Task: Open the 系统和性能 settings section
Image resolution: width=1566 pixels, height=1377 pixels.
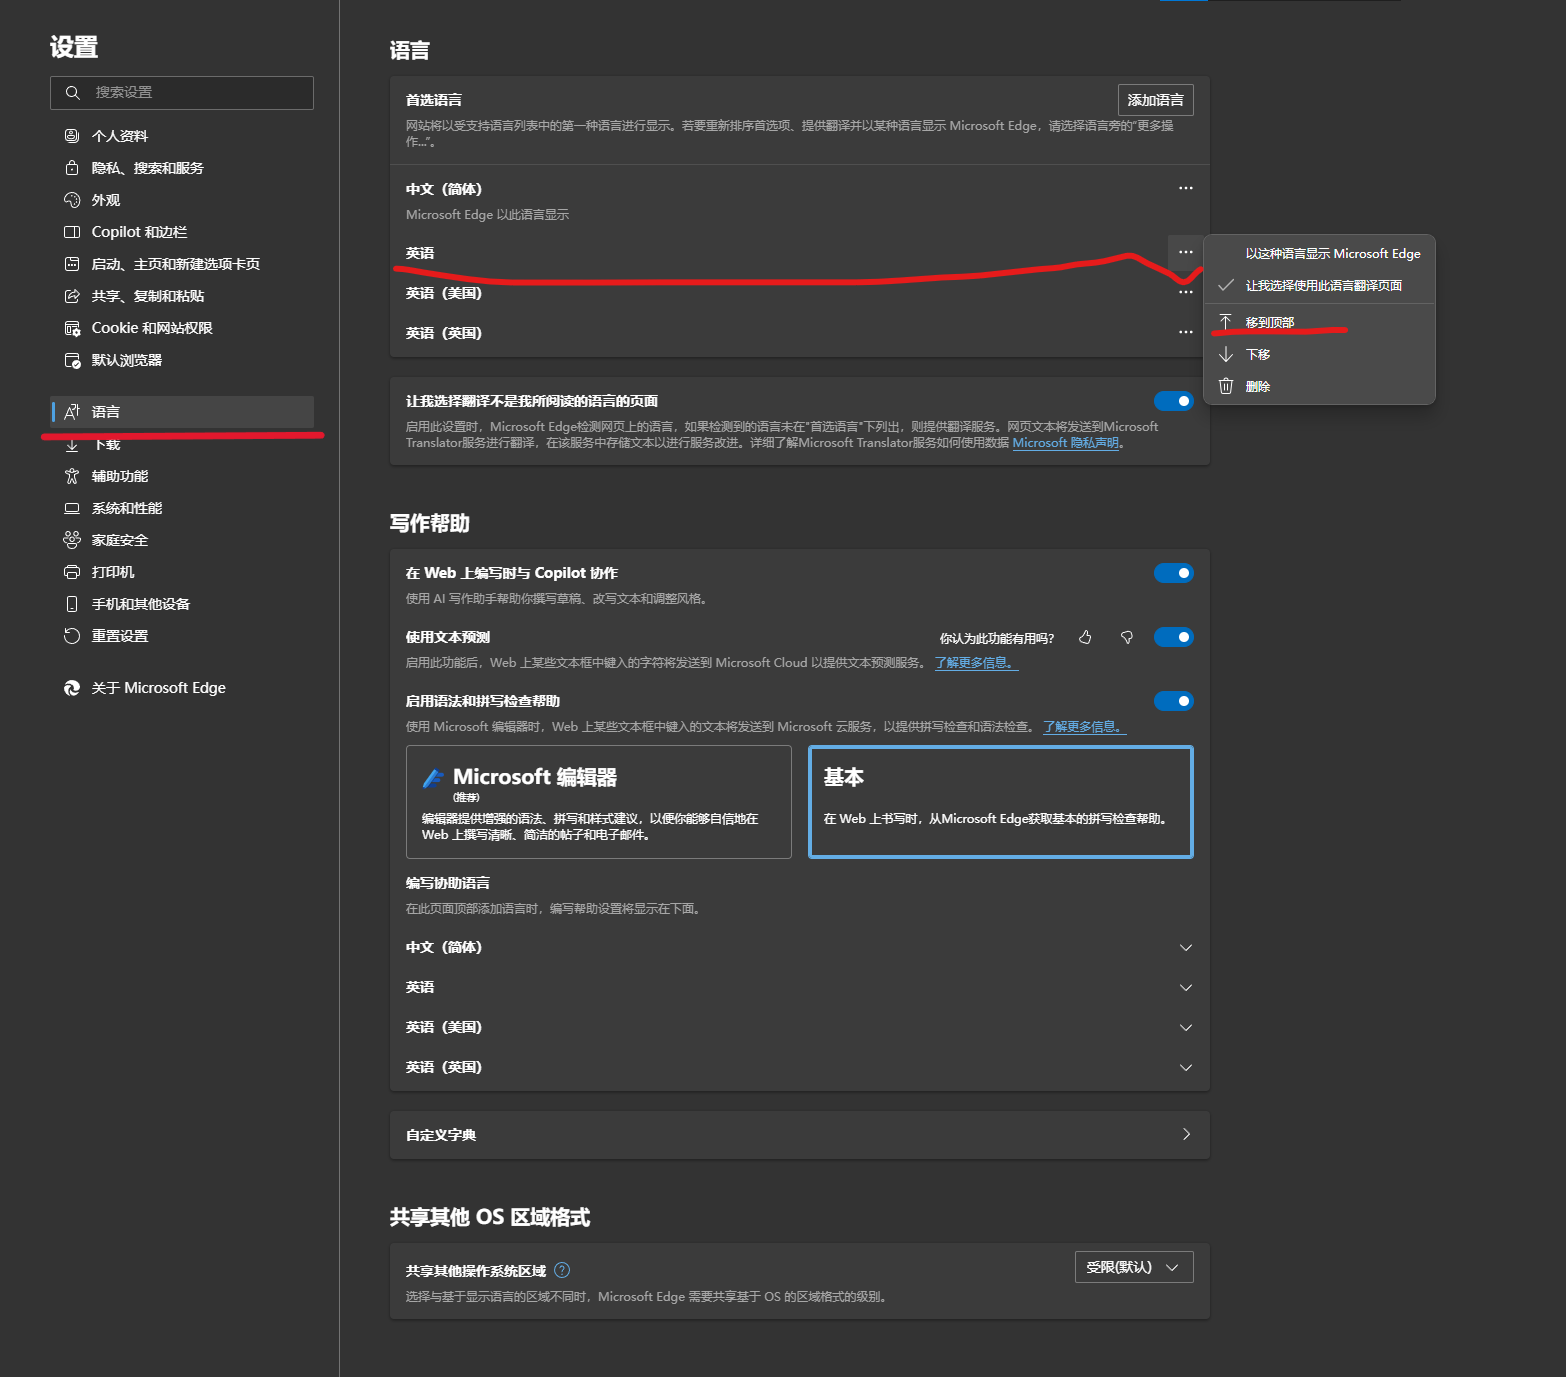Action: click(x=182, y=508)
